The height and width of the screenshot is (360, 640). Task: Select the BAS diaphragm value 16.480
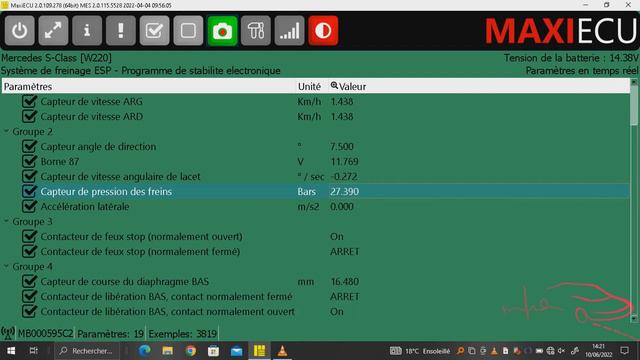[x=344, y=282]
